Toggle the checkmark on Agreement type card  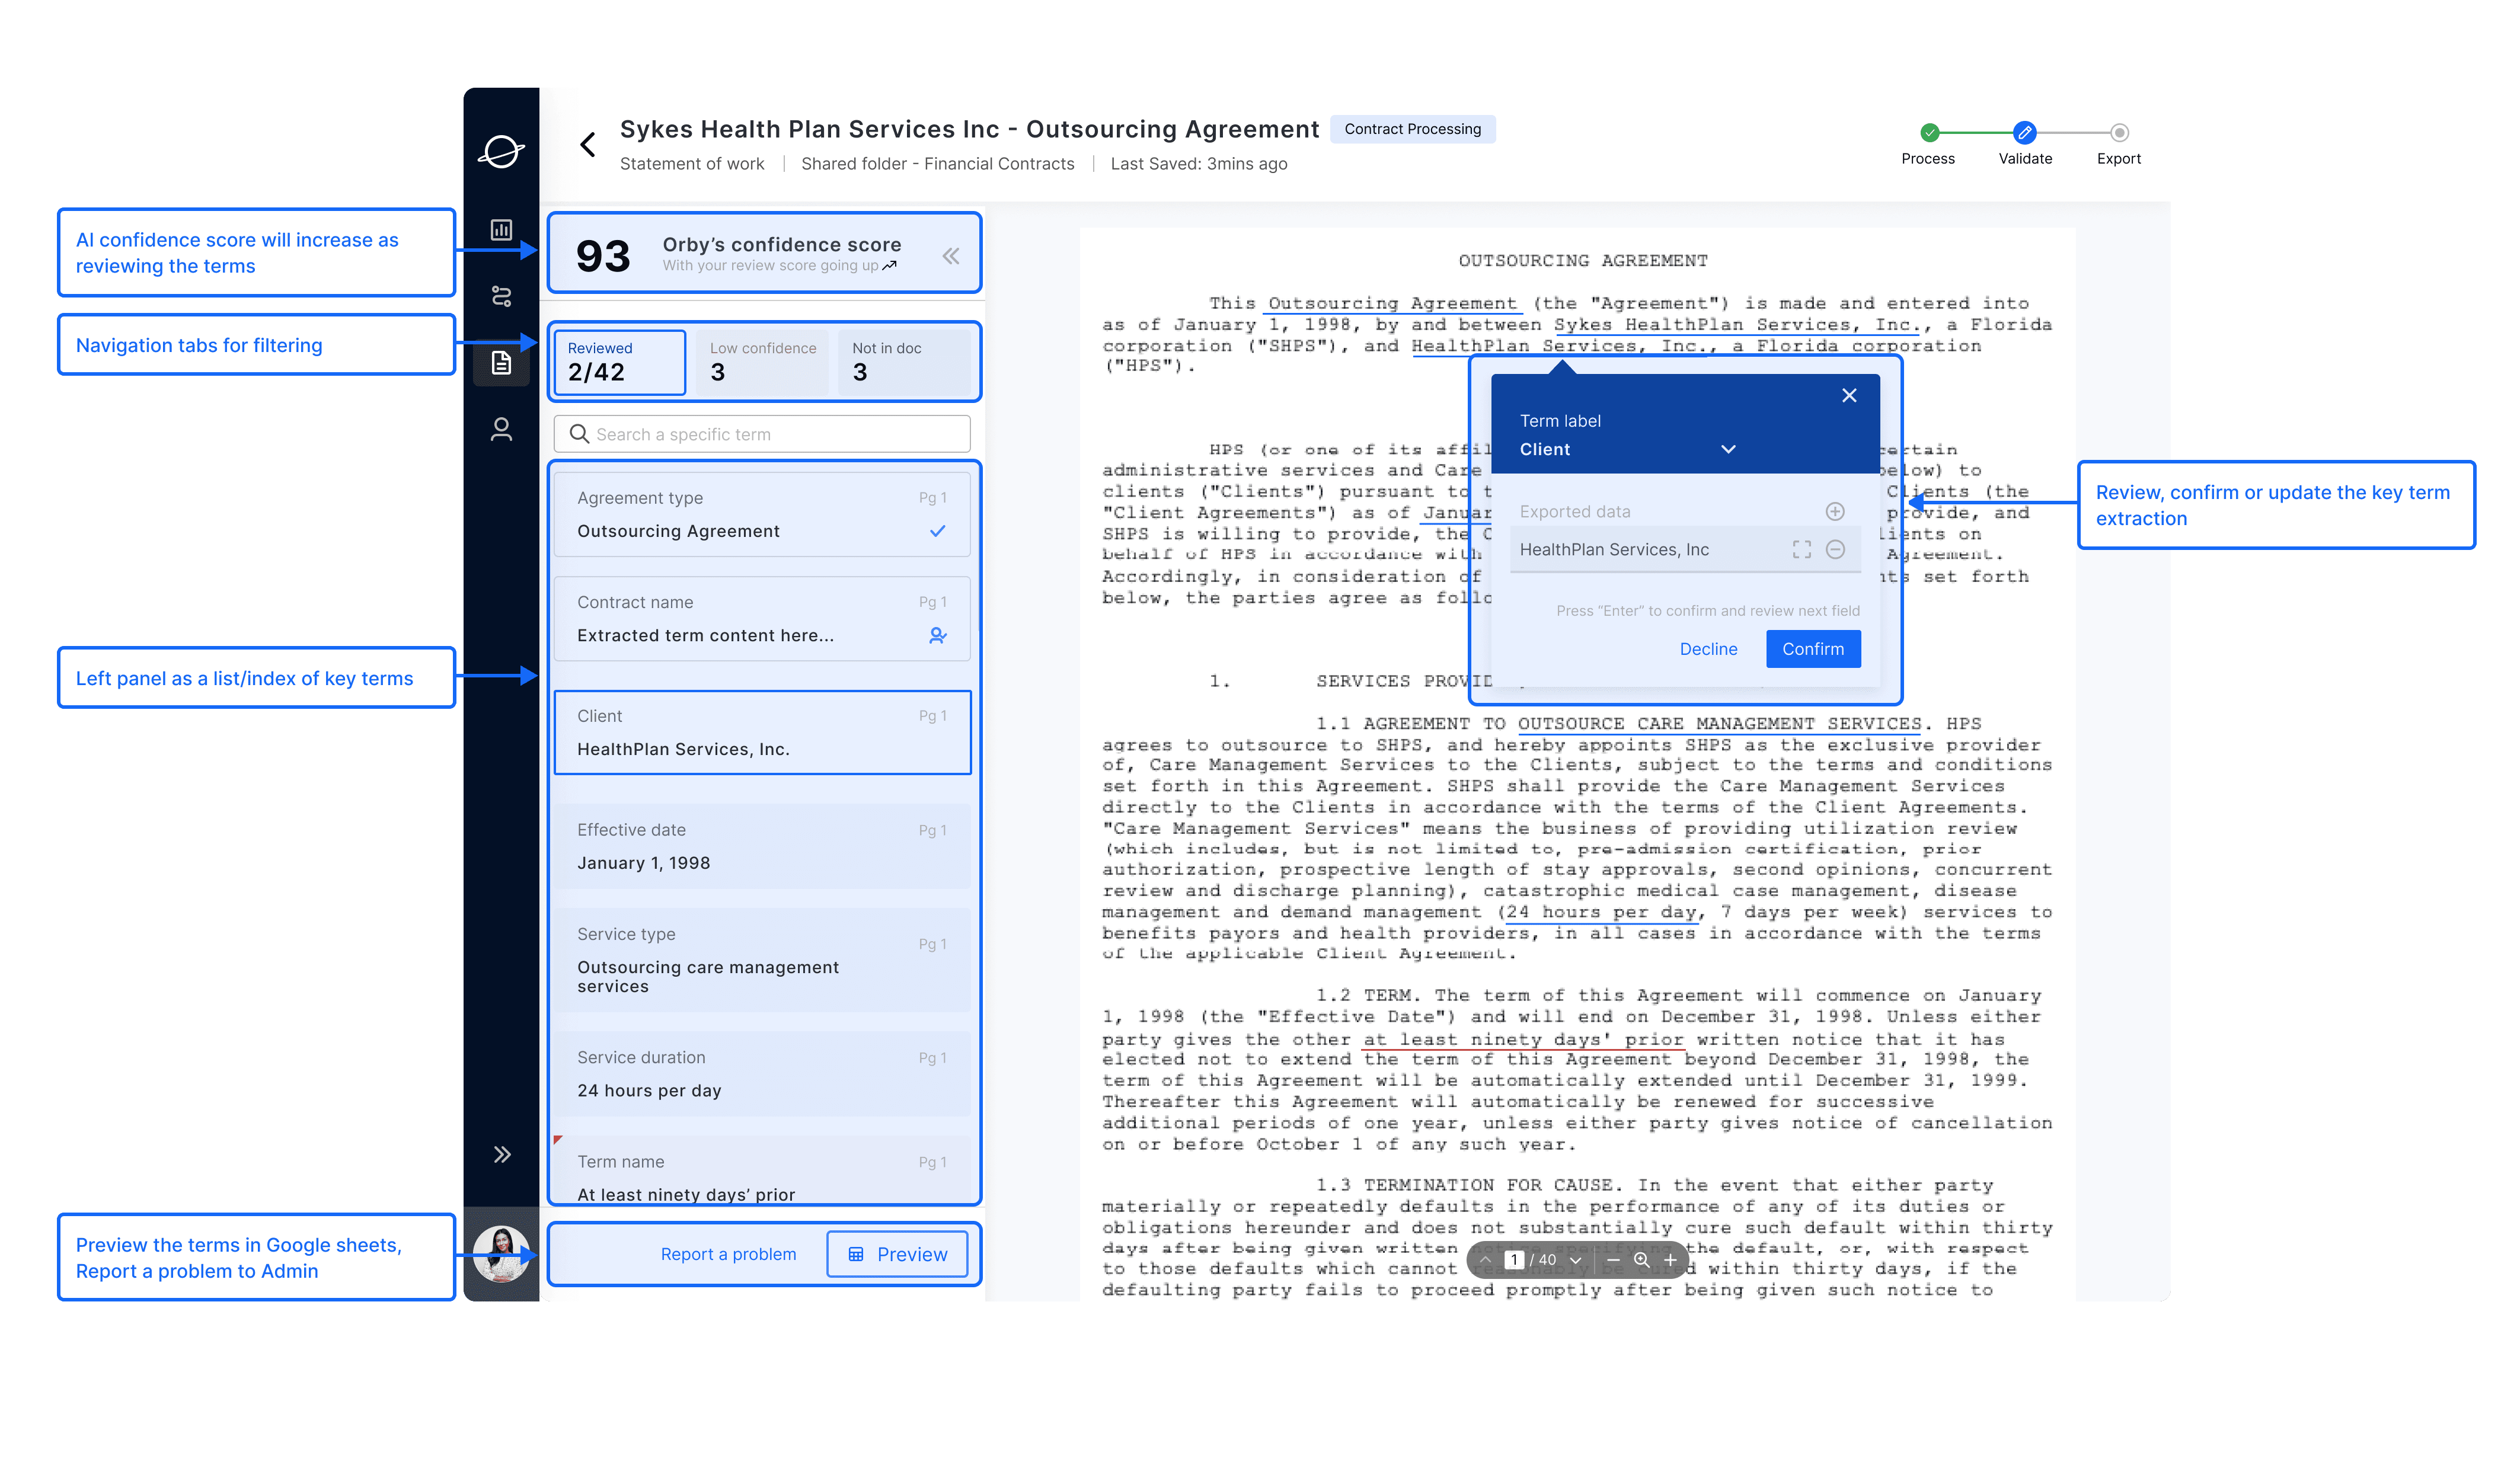coord(937,531)
